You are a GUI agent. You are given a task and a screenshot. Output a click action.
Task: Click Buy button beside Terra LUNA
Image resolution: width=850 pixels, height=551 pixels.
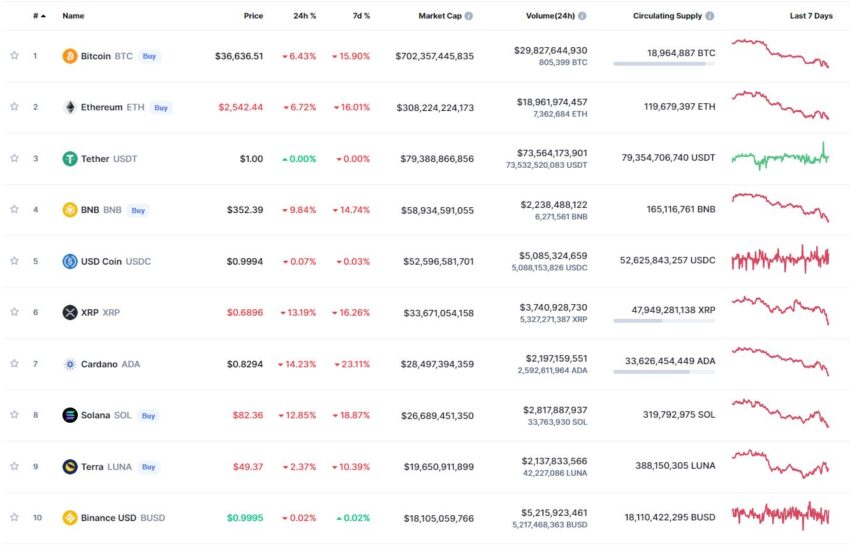point(149,466)
